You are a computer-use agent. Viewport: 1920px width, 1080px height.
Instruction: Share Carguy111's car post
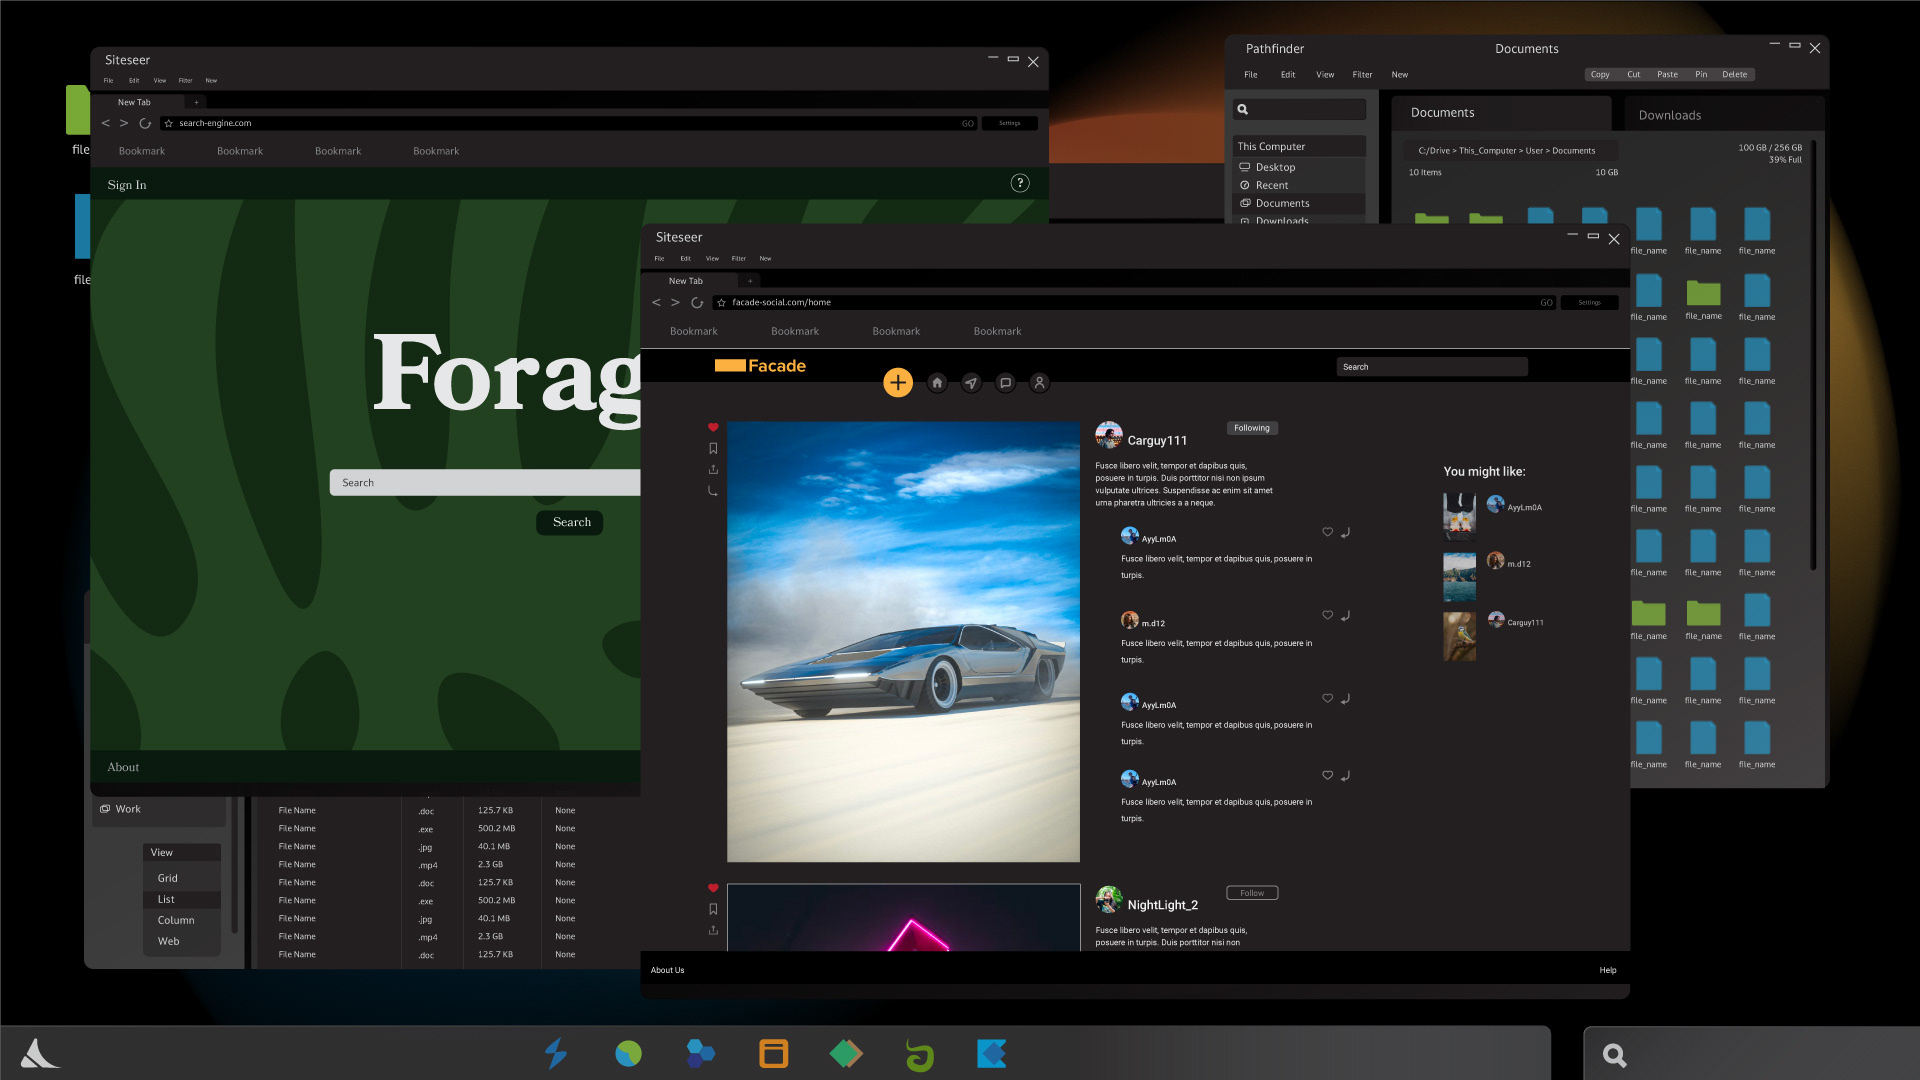pyautogui.click(x=713, y=469)
